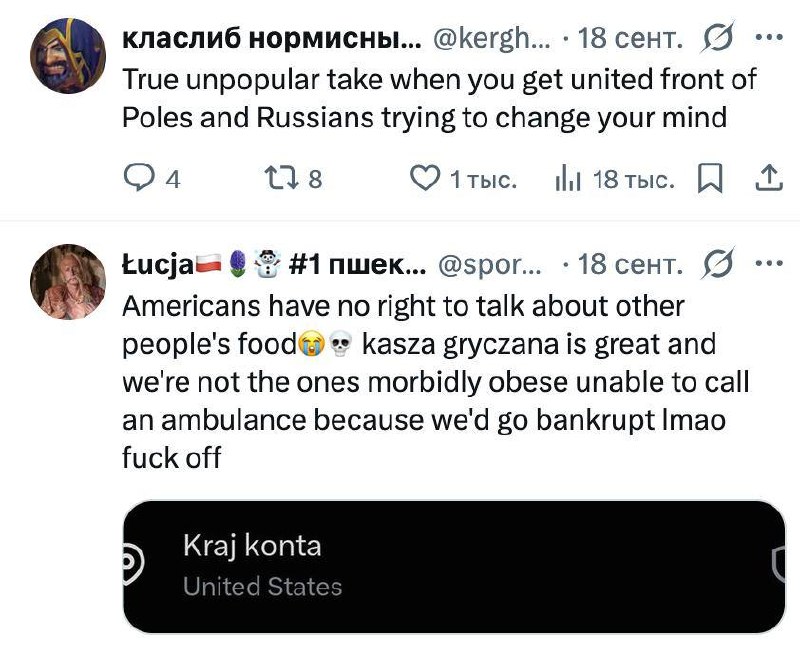This screenshot has height=656, width=800.
Task: Open the @spor... handle link
Action: 490,264
